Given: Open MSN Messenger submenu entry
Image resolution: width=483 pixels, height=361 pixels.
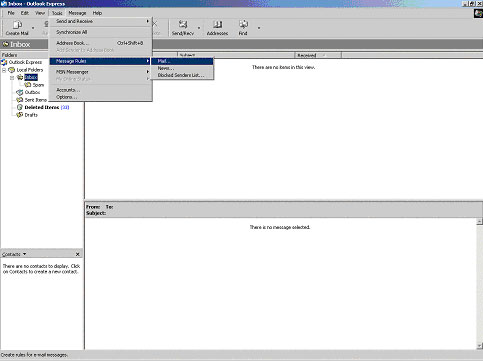Looking at the screenshot, I should pos(101,72).
